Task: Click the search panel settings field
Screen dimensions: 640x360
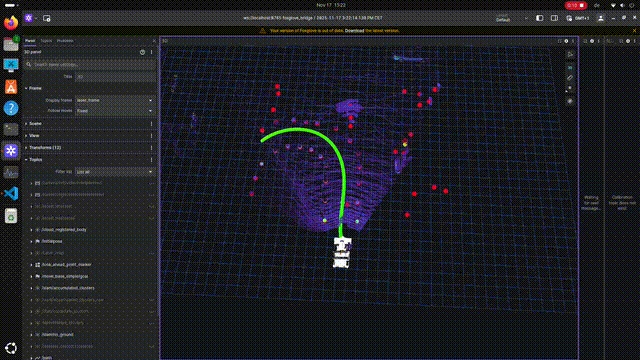Action: tap(90, 64)
